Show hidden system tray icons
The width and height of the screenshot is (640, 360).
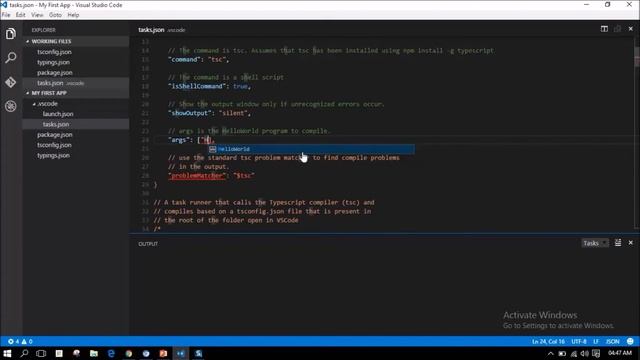[551, 354]
